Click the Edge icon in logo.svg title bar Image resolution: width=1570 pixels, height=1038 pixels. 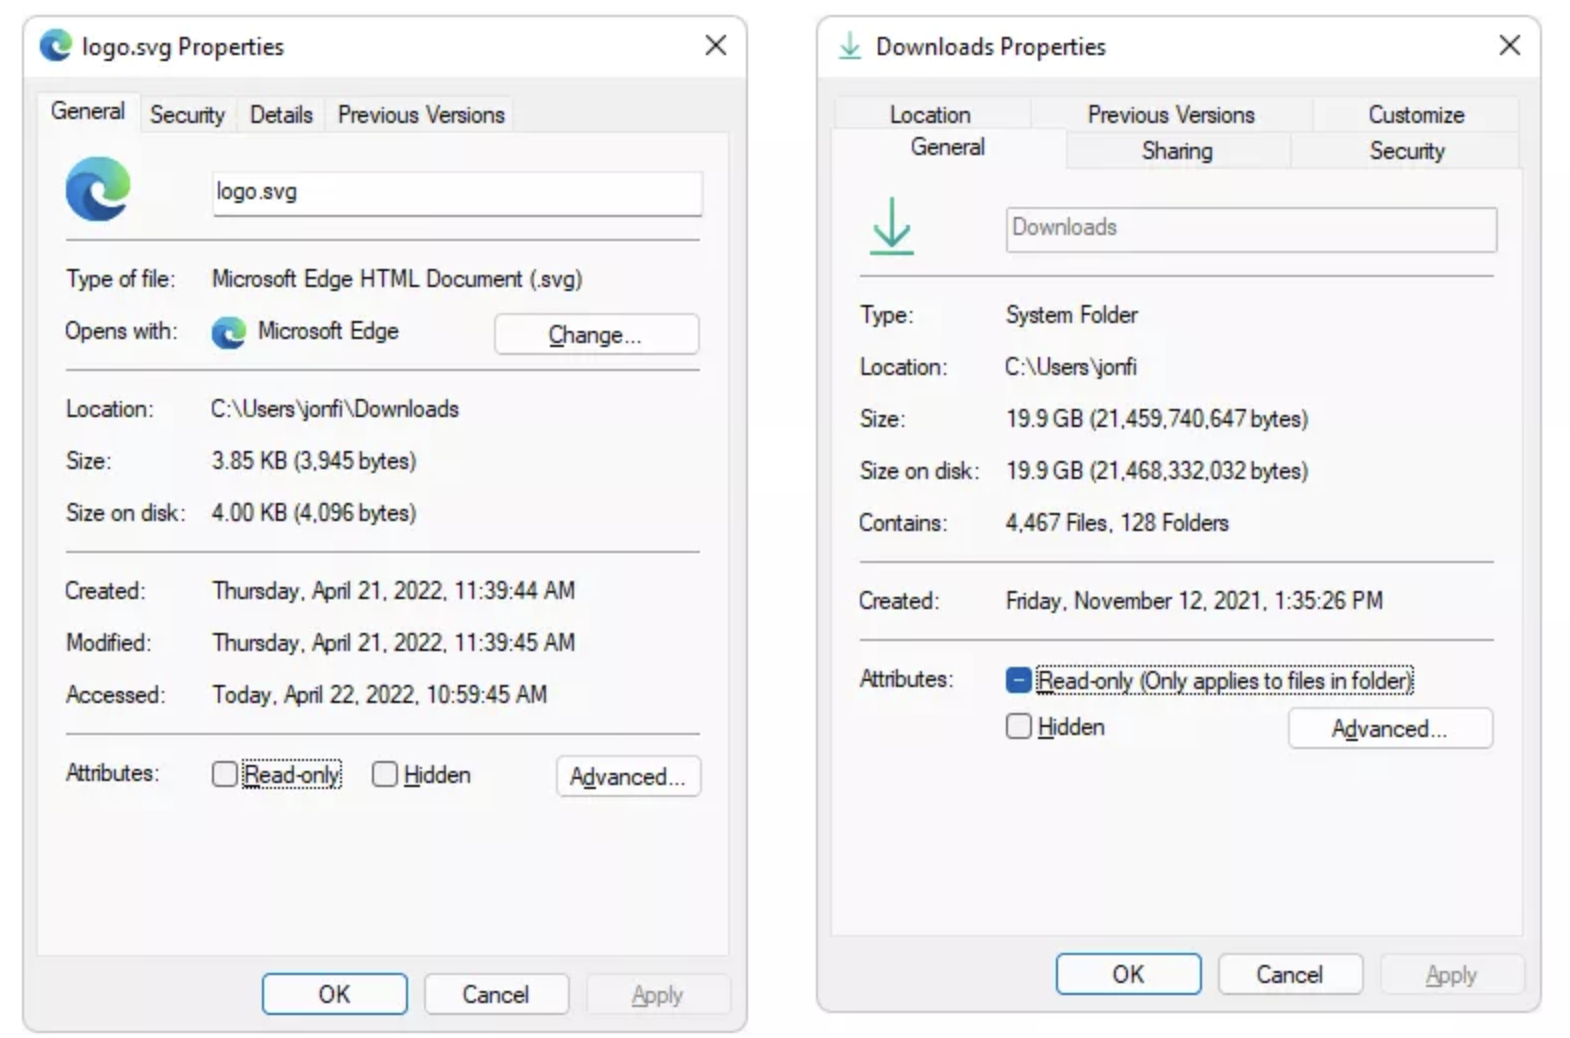56,46
